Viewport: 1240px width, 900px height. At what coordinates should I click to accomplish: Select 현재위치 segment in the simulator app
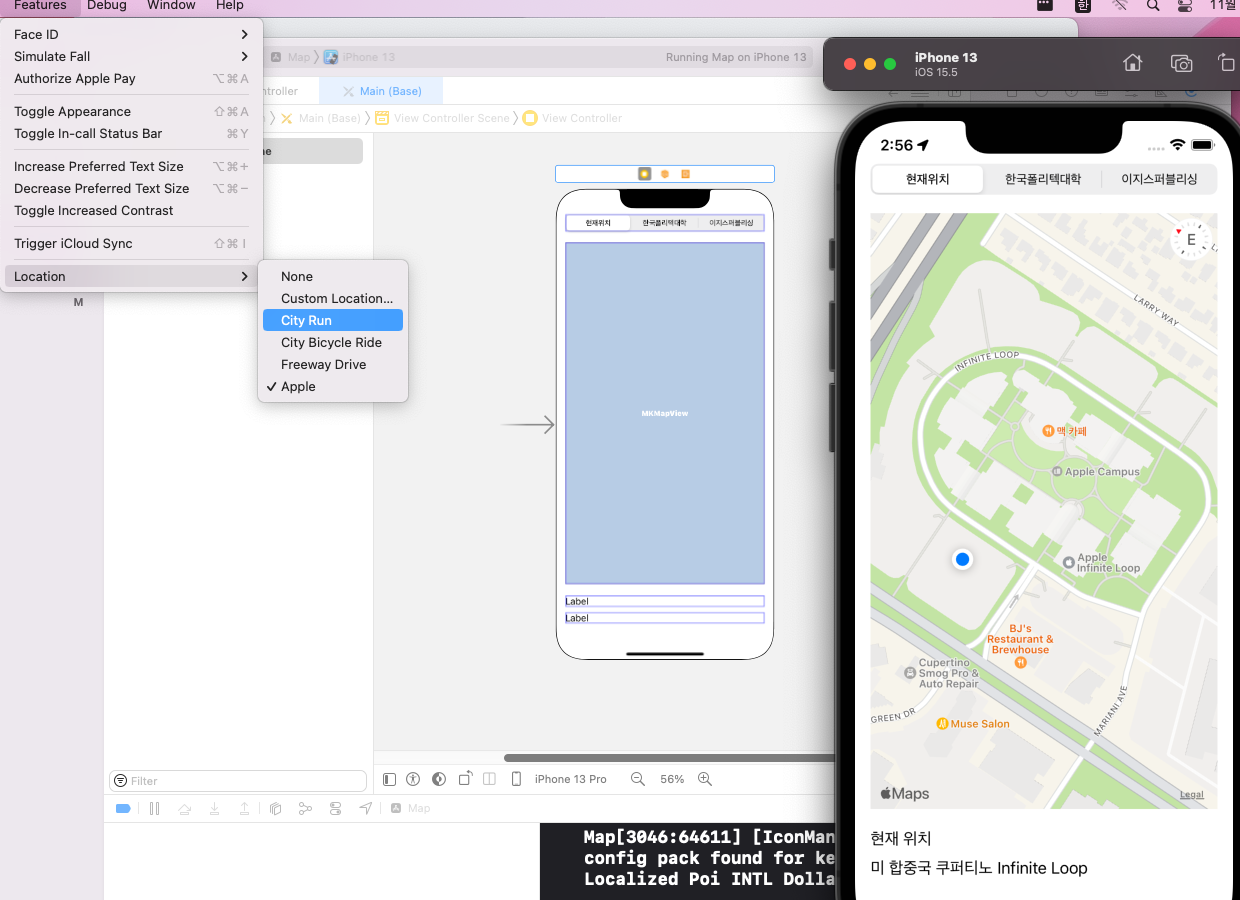[928, 180]
